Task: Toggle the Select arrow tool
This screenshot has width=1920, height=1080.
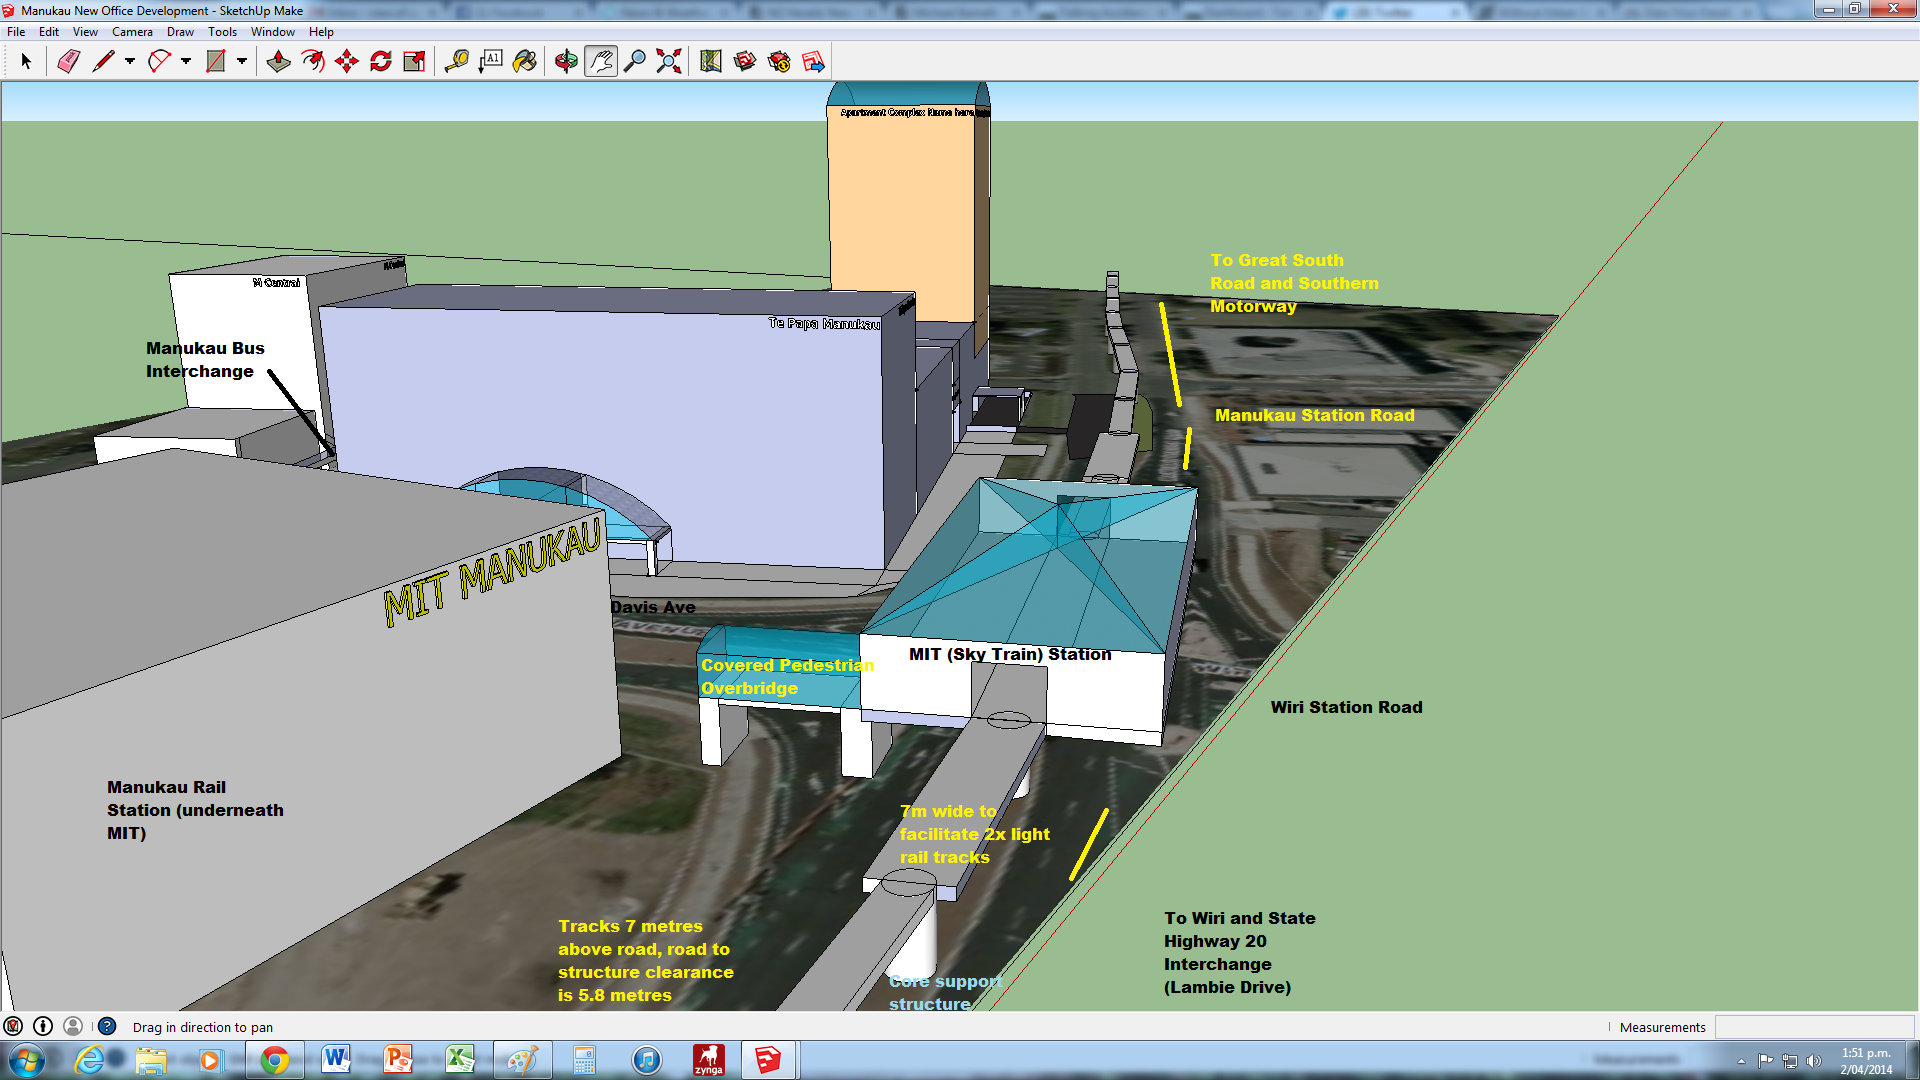Action: coord(27,62)
